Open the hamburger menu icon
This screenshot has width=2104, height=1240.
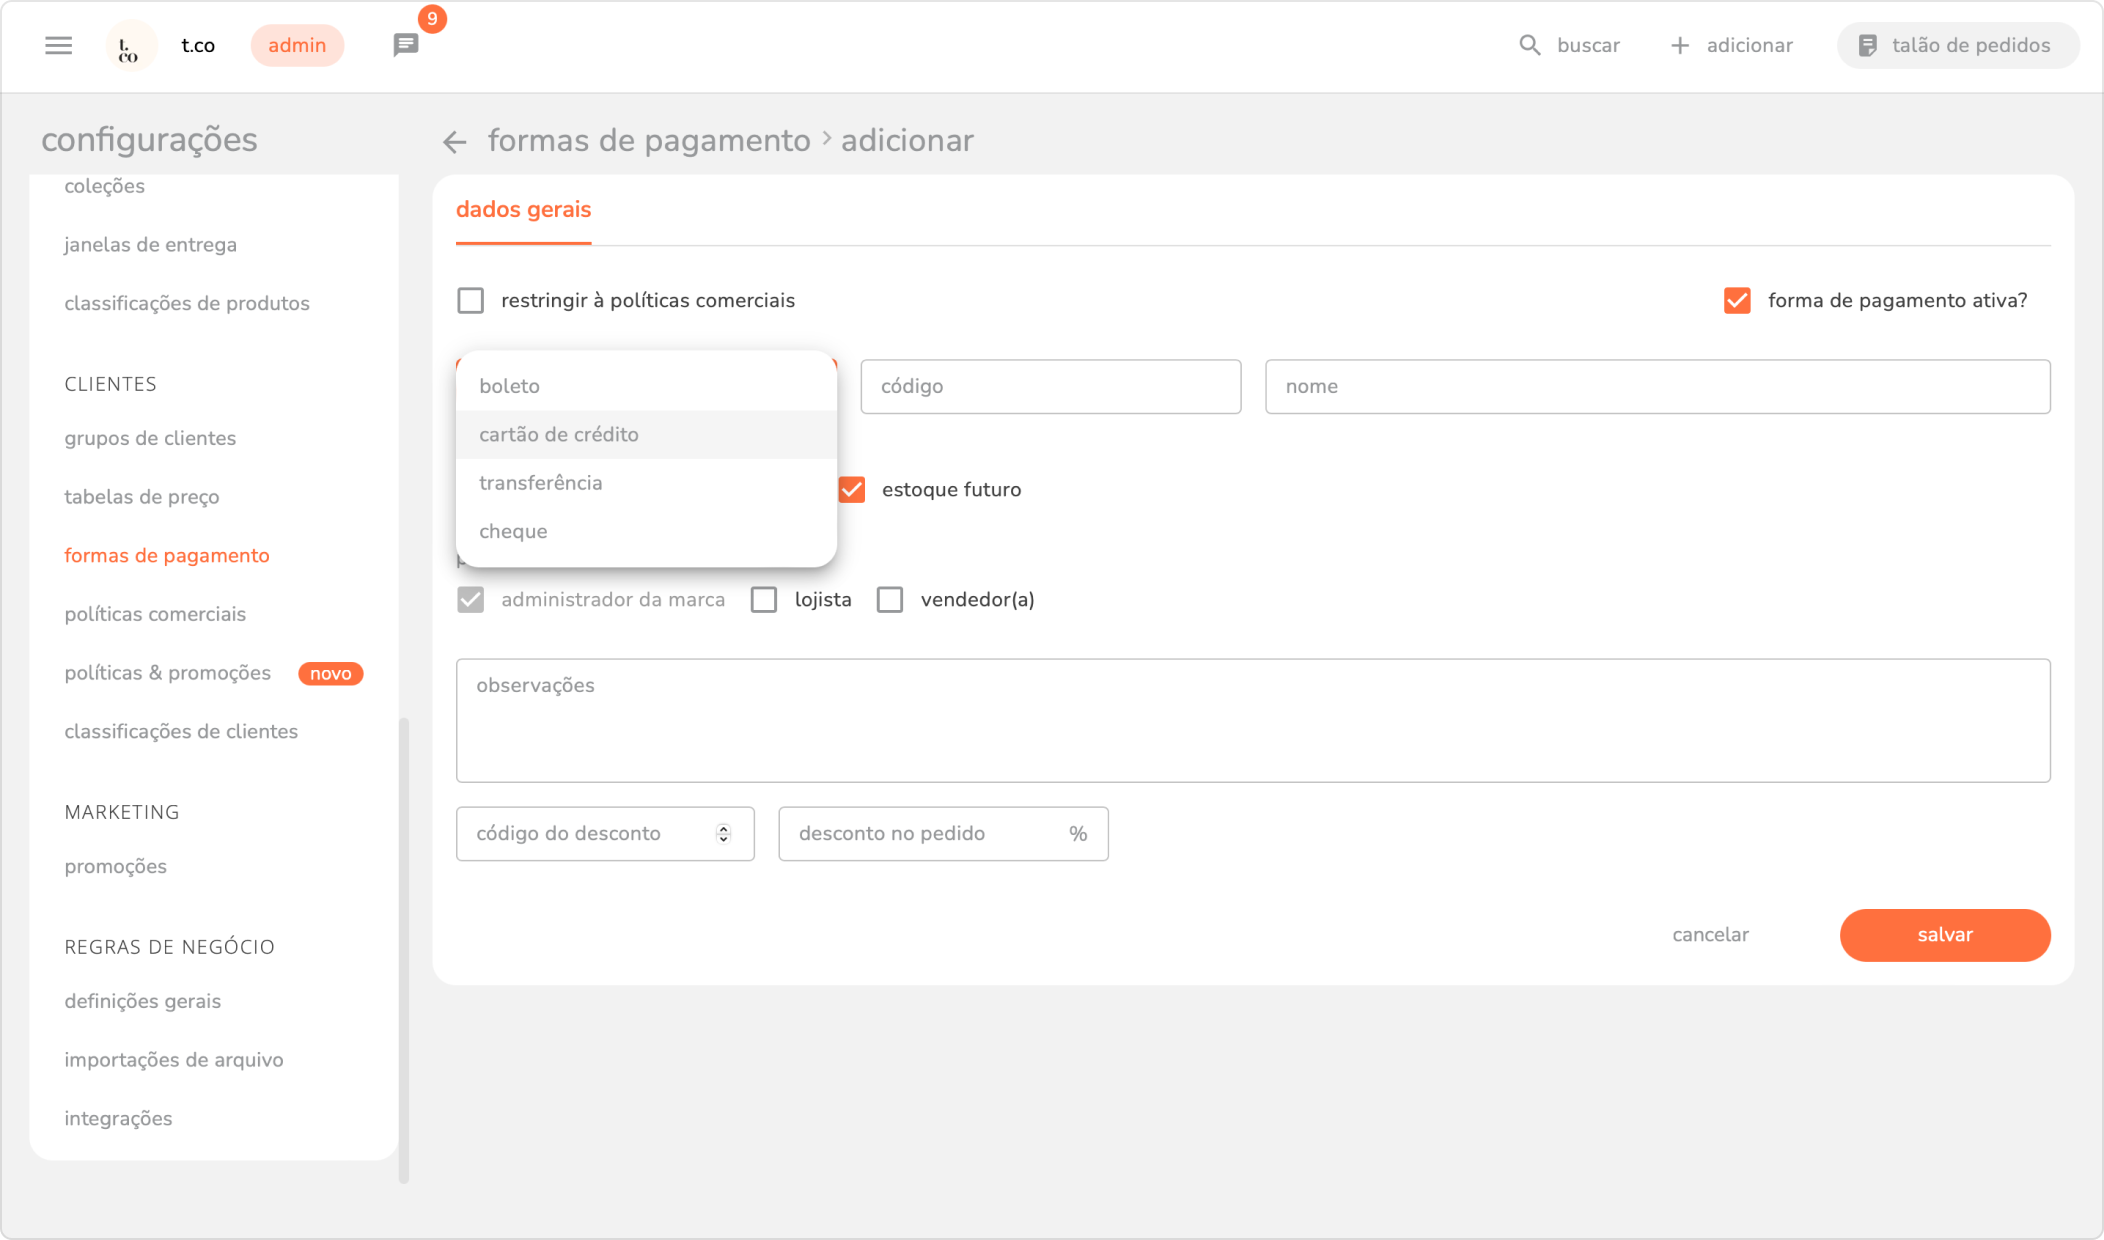(59, 45)
